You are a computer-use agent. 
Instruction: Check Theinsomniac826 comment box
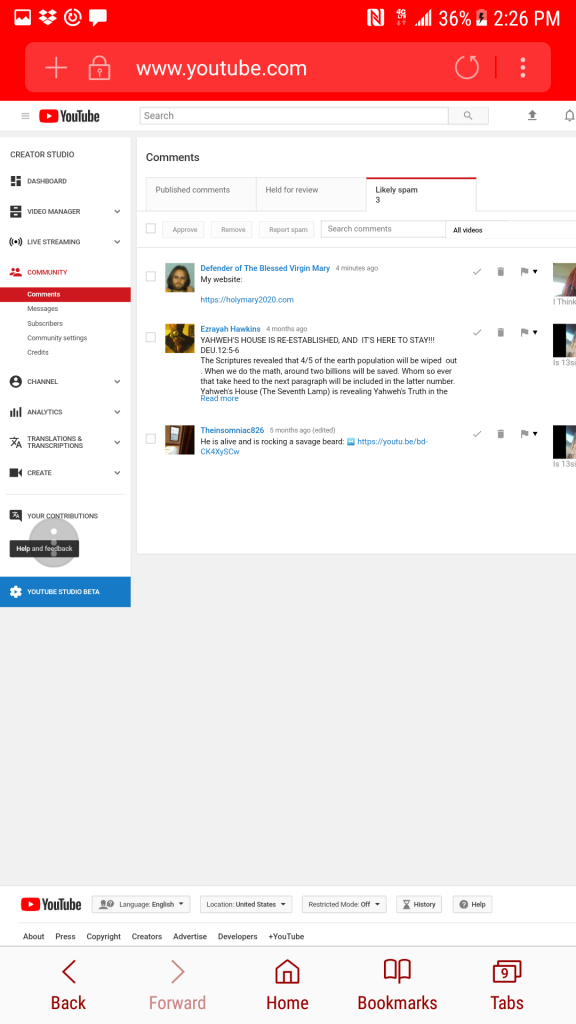tap(151, 438)
